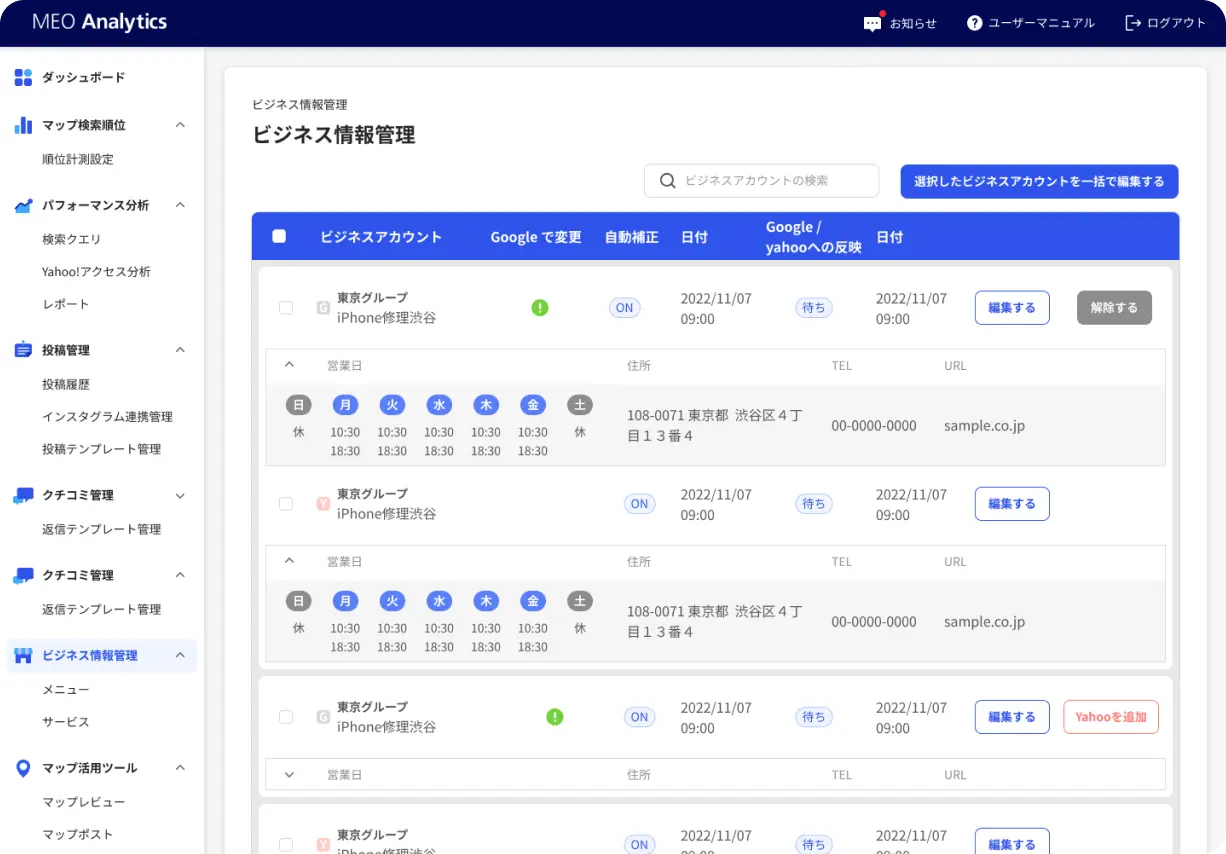Viewport: 1226px width, 854px height.
Task: Open 順位計測設定 from the sidebar menu
Action: pyautogui.click(x=78, y=158)
